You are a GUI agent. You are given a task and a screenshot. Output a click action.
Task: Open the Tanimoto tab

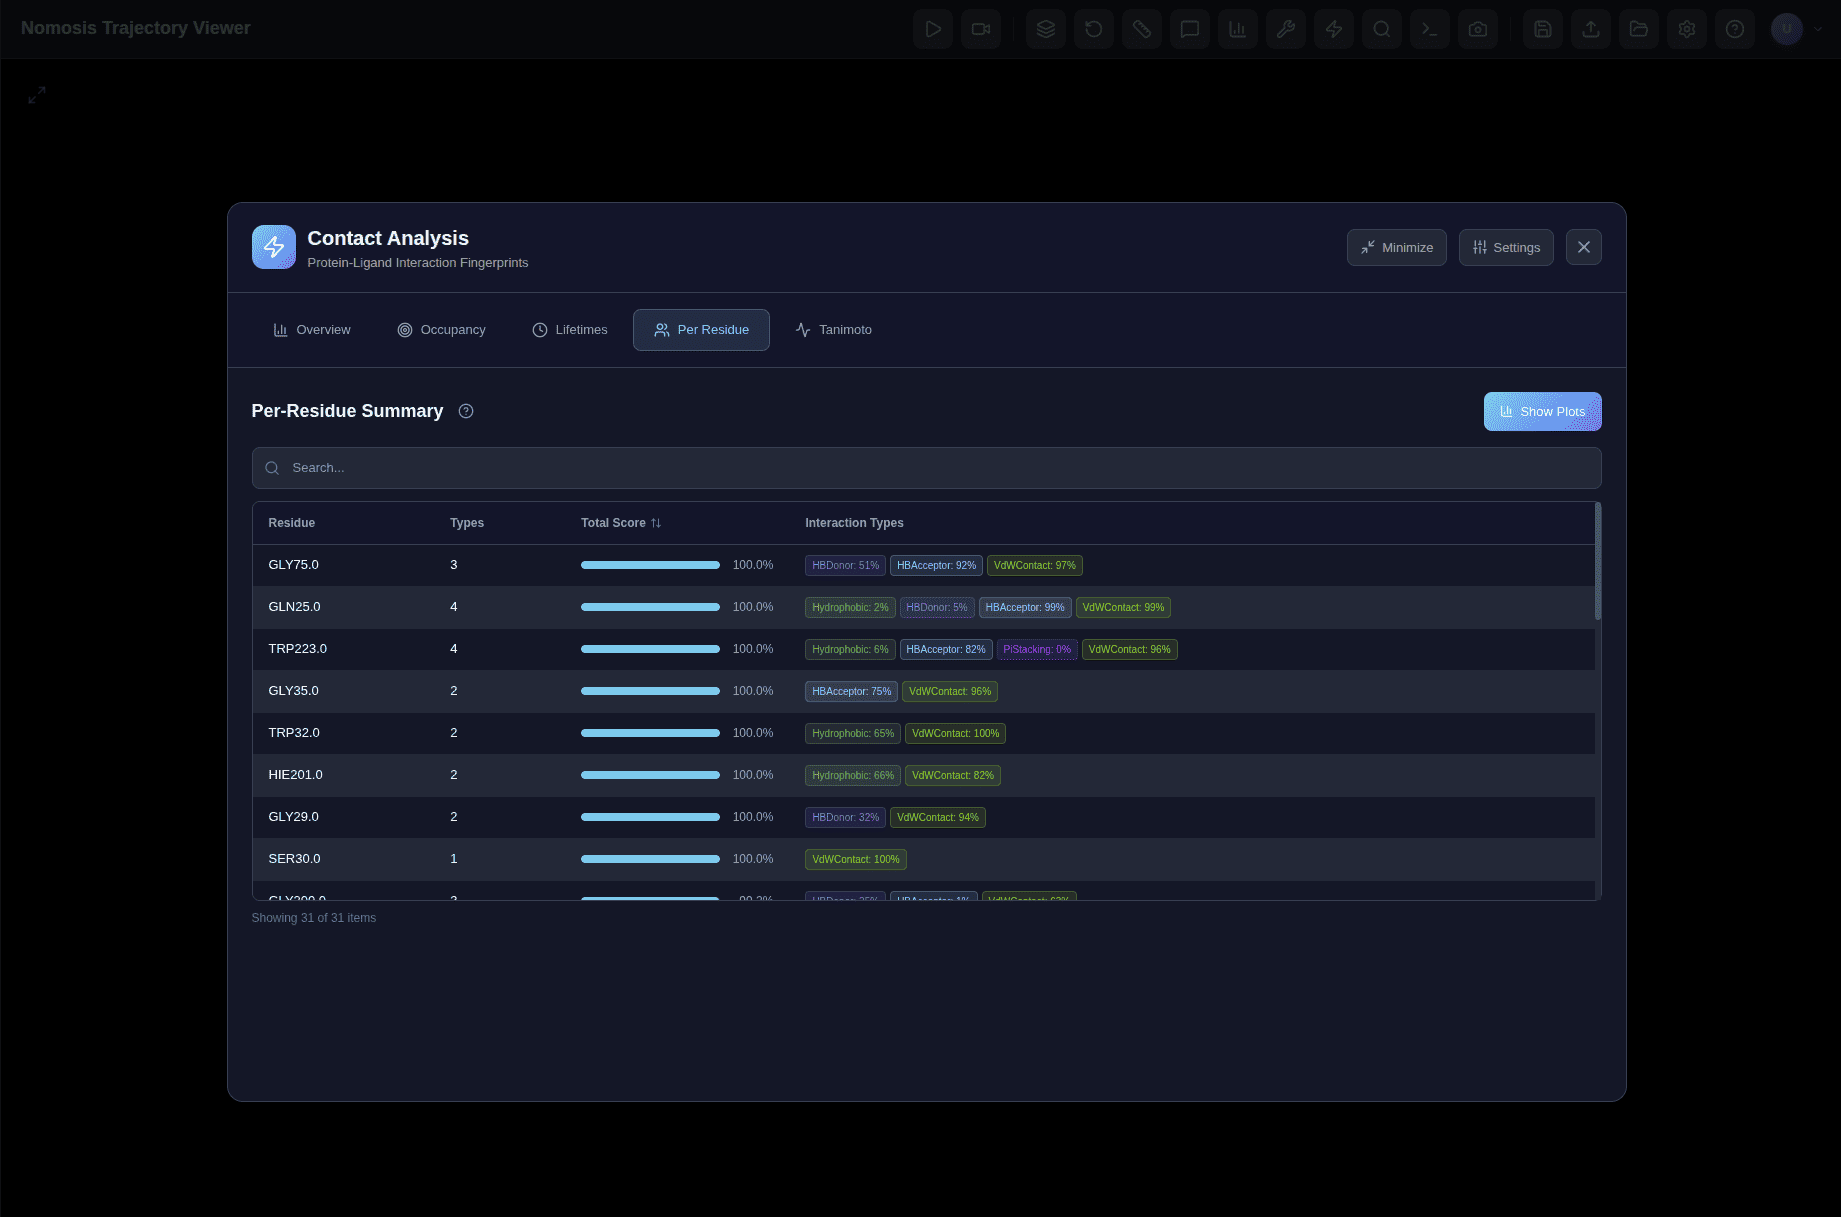click(833, 330)
